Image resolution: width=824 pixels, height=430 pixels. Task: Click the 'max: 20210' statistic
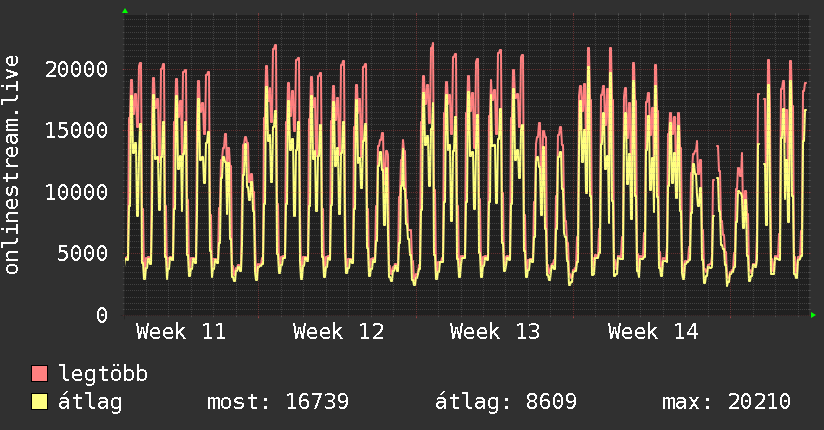click(x=726, y=402)
